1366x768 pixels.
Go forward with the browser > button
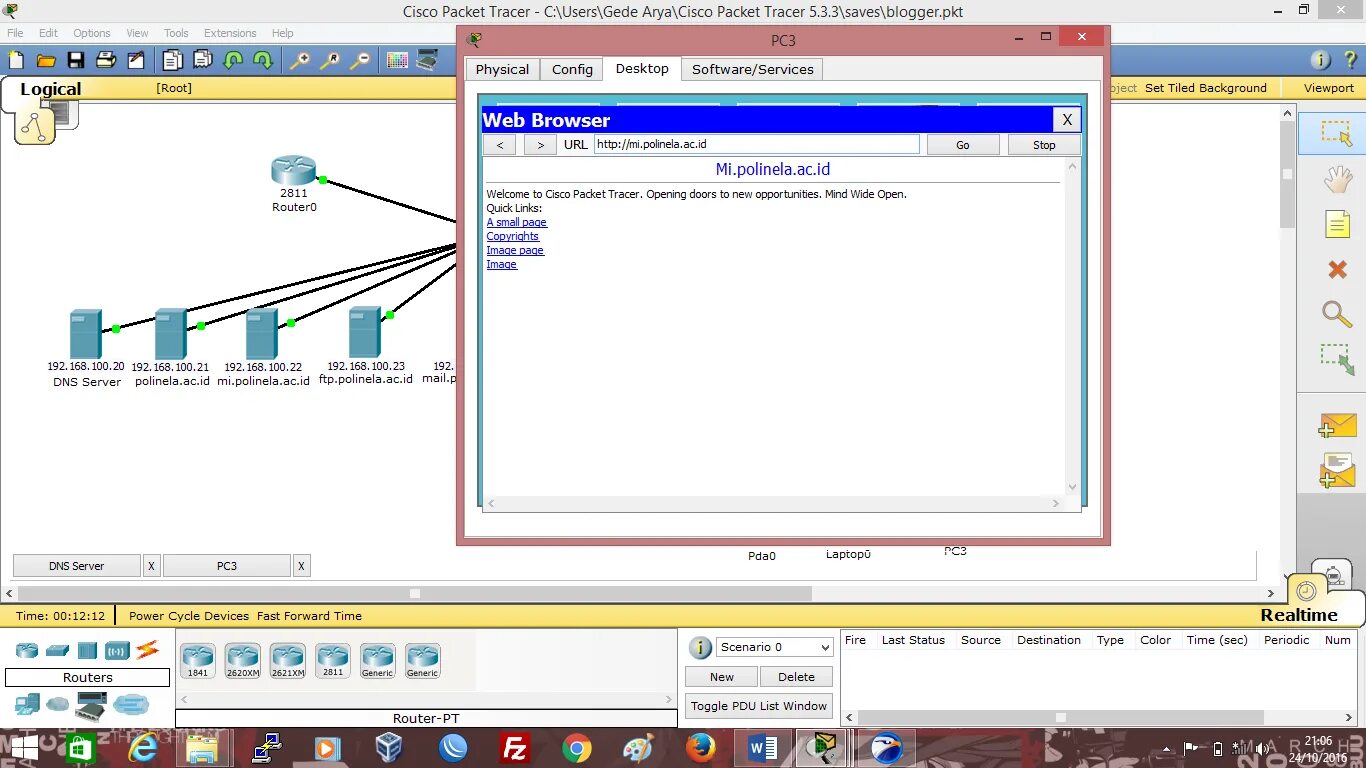click(540, 145)
